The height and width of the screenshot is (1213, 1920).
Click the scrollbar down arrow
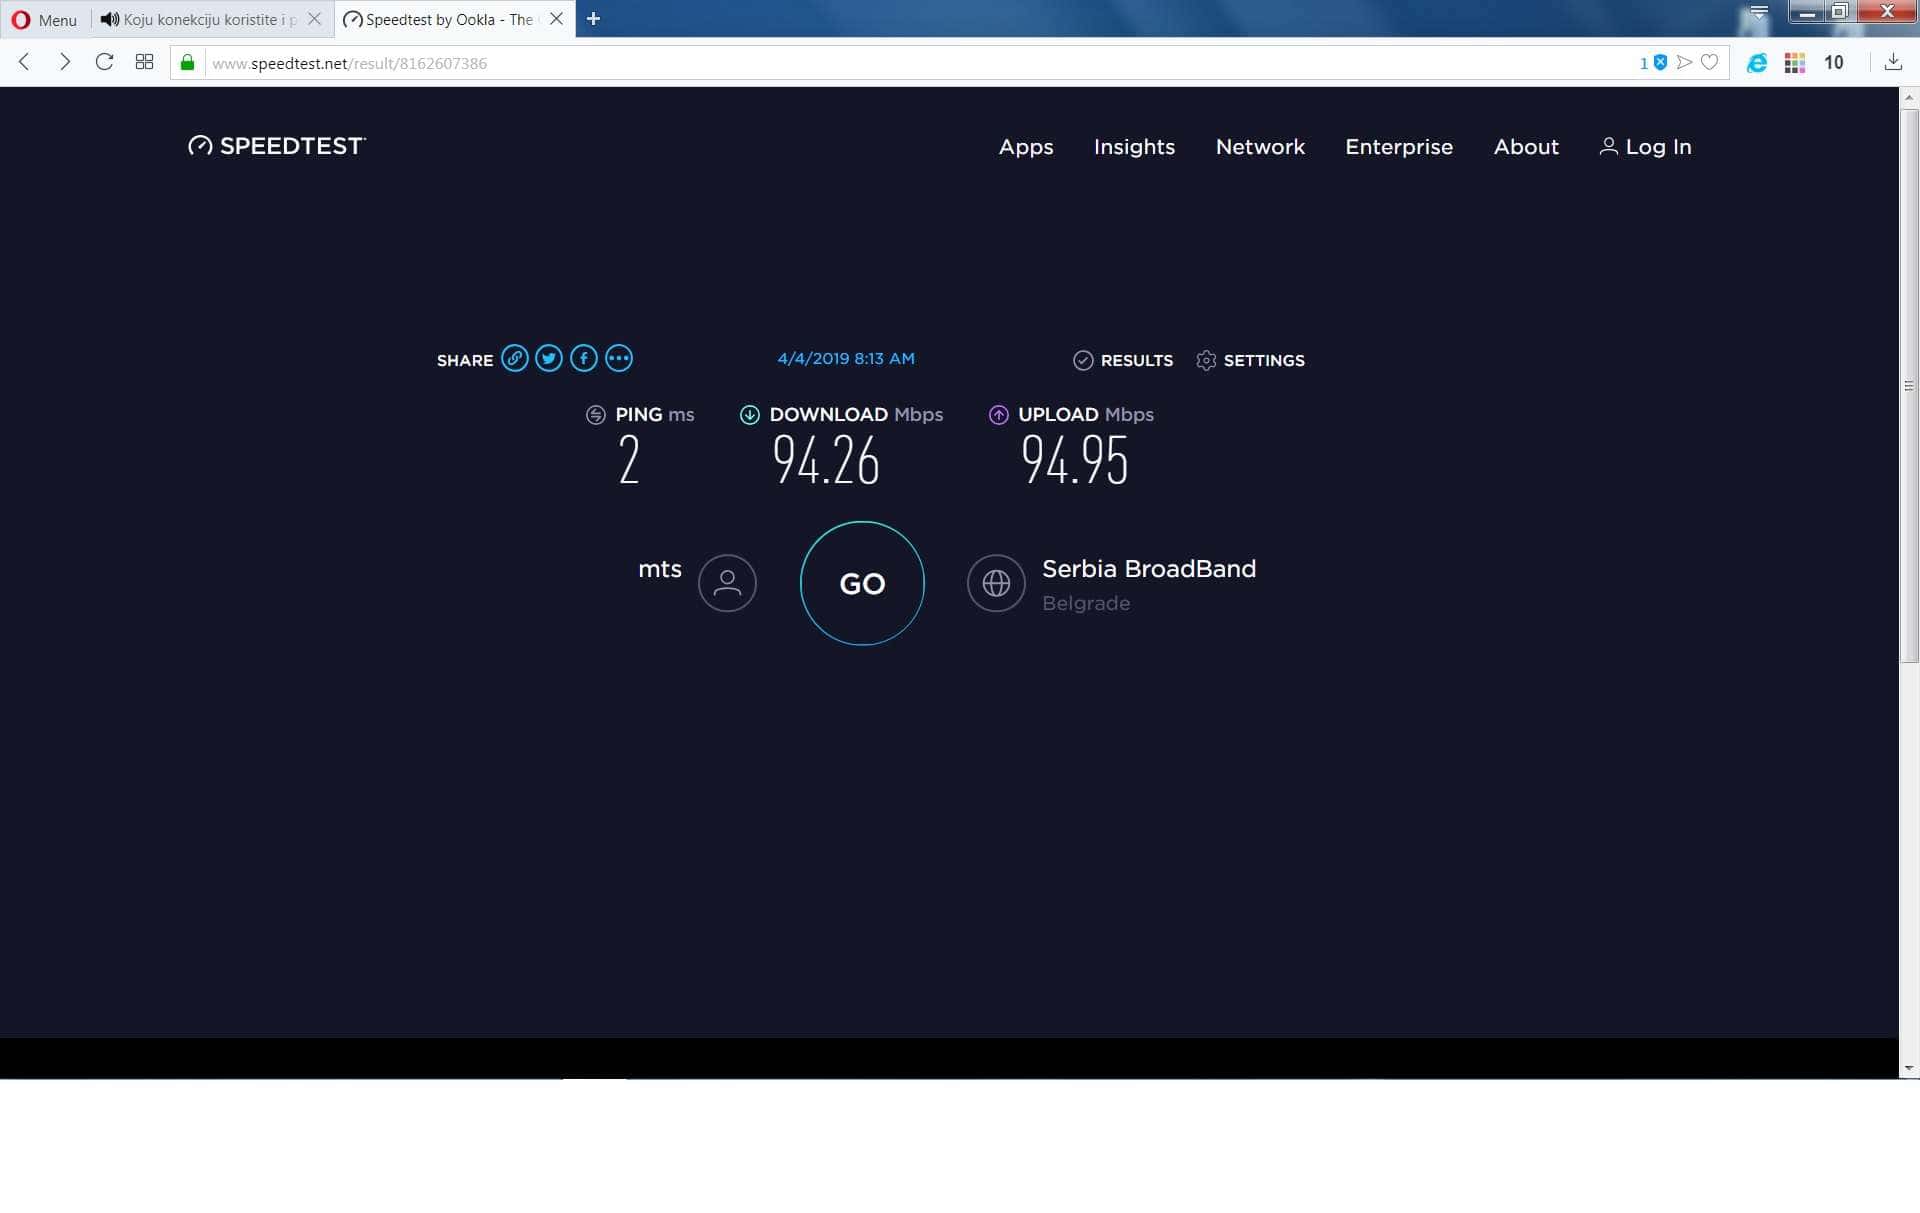tap(1909, 1068)
